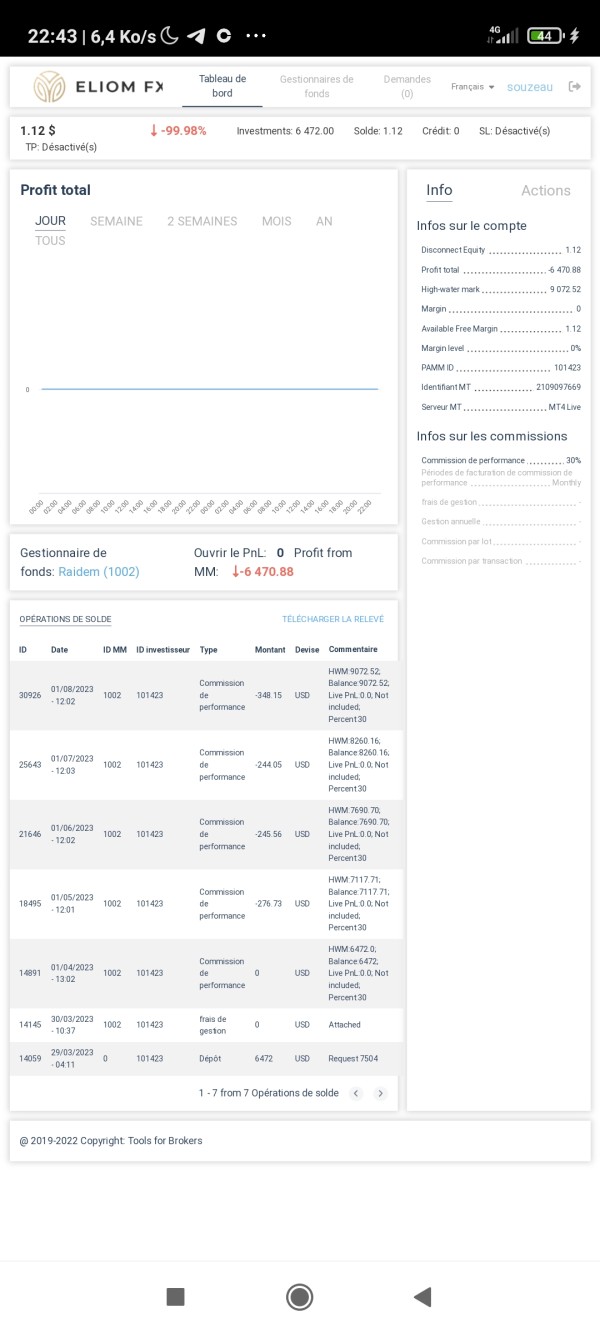
Task: Open the Tableau de bord tab
Action: [x=222, y=86]
